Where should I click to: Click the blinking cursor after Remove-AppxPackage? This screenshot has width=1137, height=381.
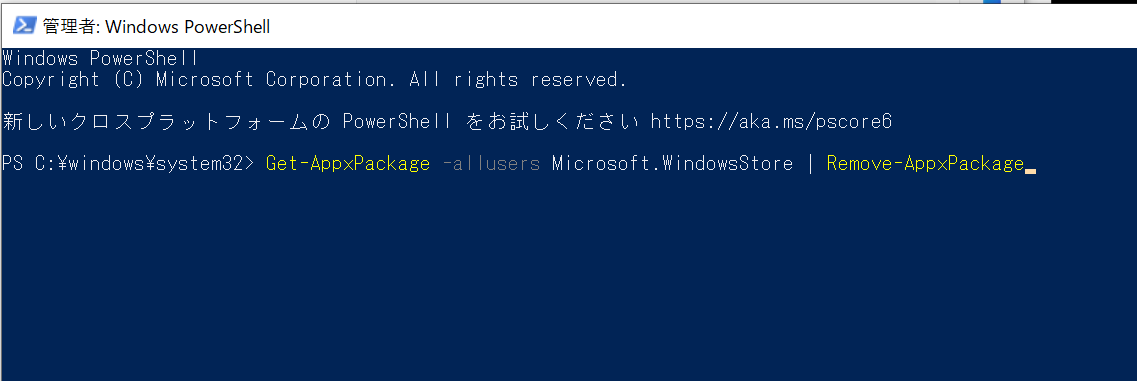click(x=1030, y=172)
